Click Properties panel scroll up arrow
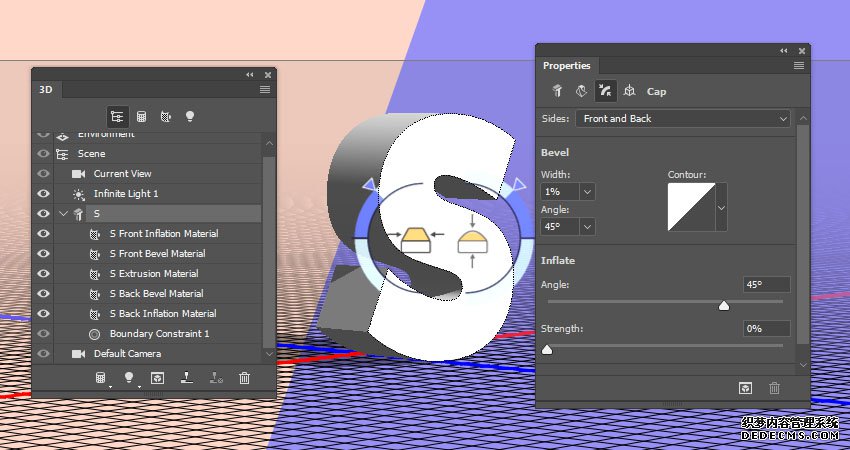850x450 pixels. pos(803,118)
